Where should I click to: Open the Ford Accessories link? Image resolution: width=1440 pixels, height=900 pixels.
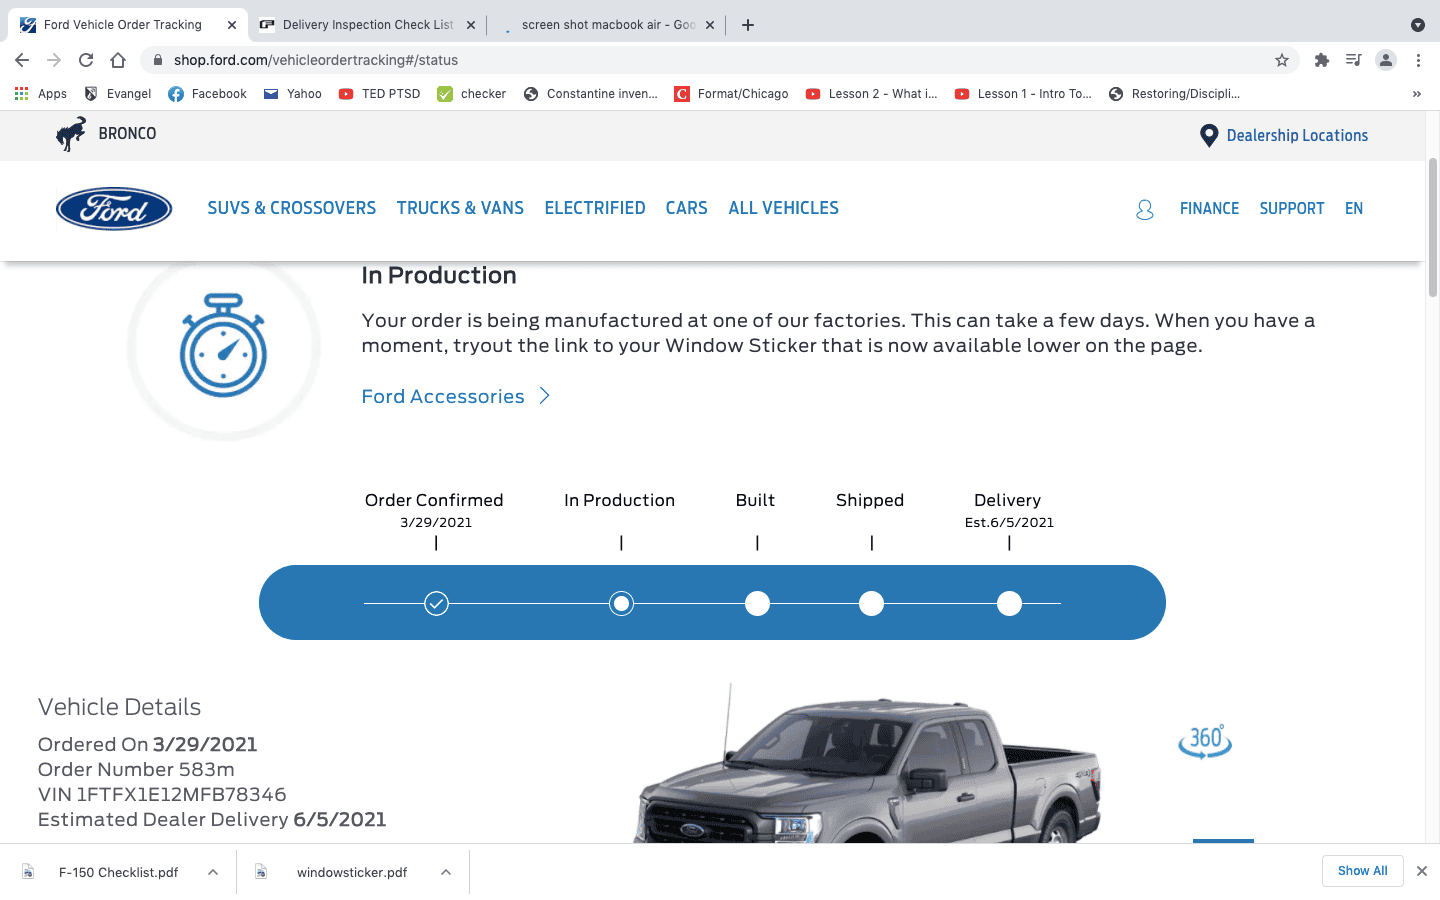pyautogui.click(x=443, y=396)
